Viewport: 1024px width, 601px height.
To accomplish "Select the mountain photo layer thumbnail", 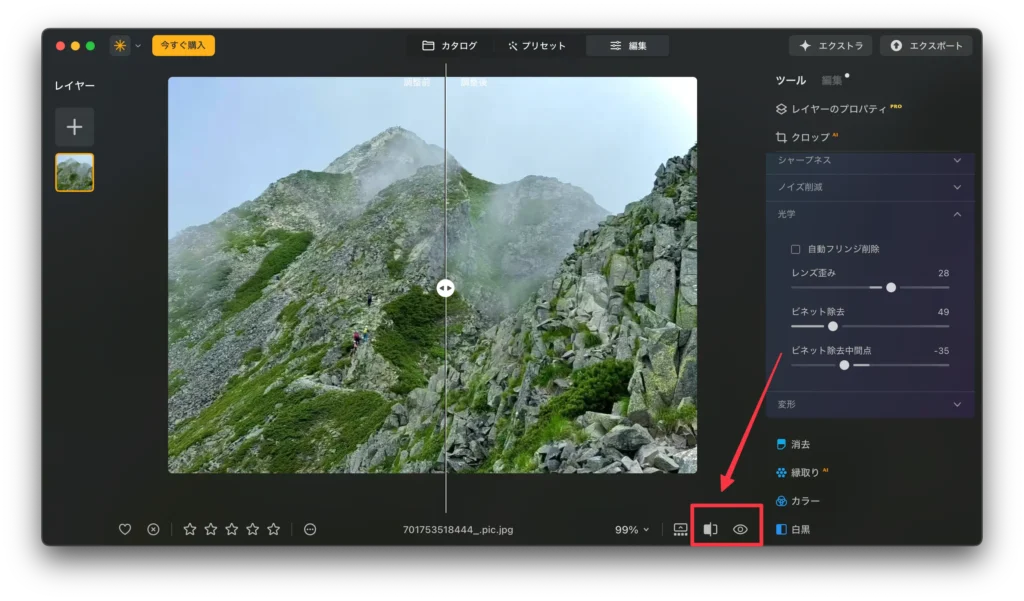I will (74, 171).
